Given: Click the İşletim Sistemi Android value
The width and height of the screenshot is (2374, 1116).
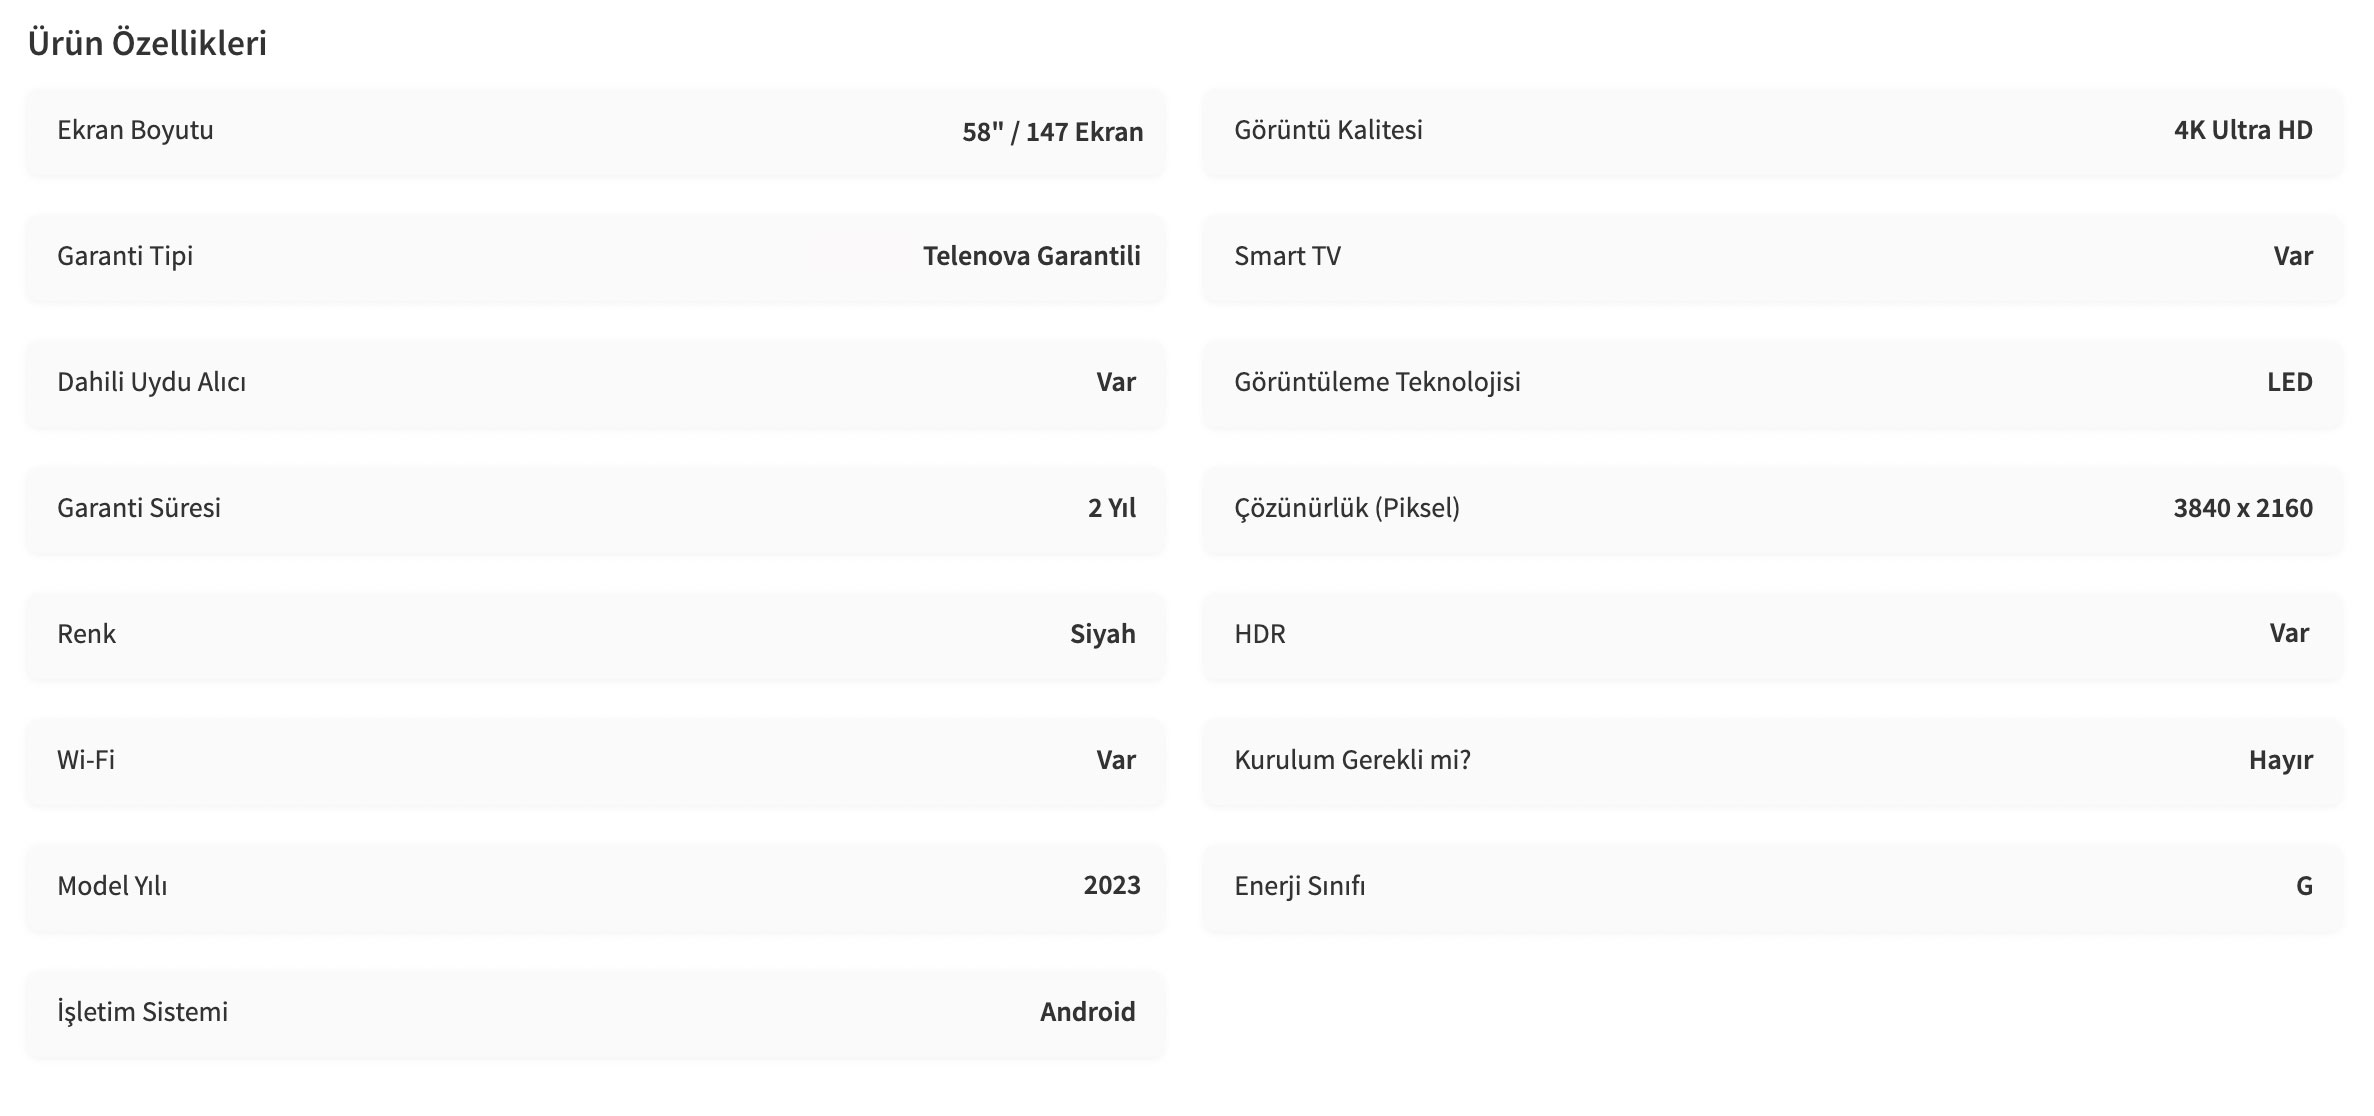Looking at the screenshot, I should click(1087, 1012).
